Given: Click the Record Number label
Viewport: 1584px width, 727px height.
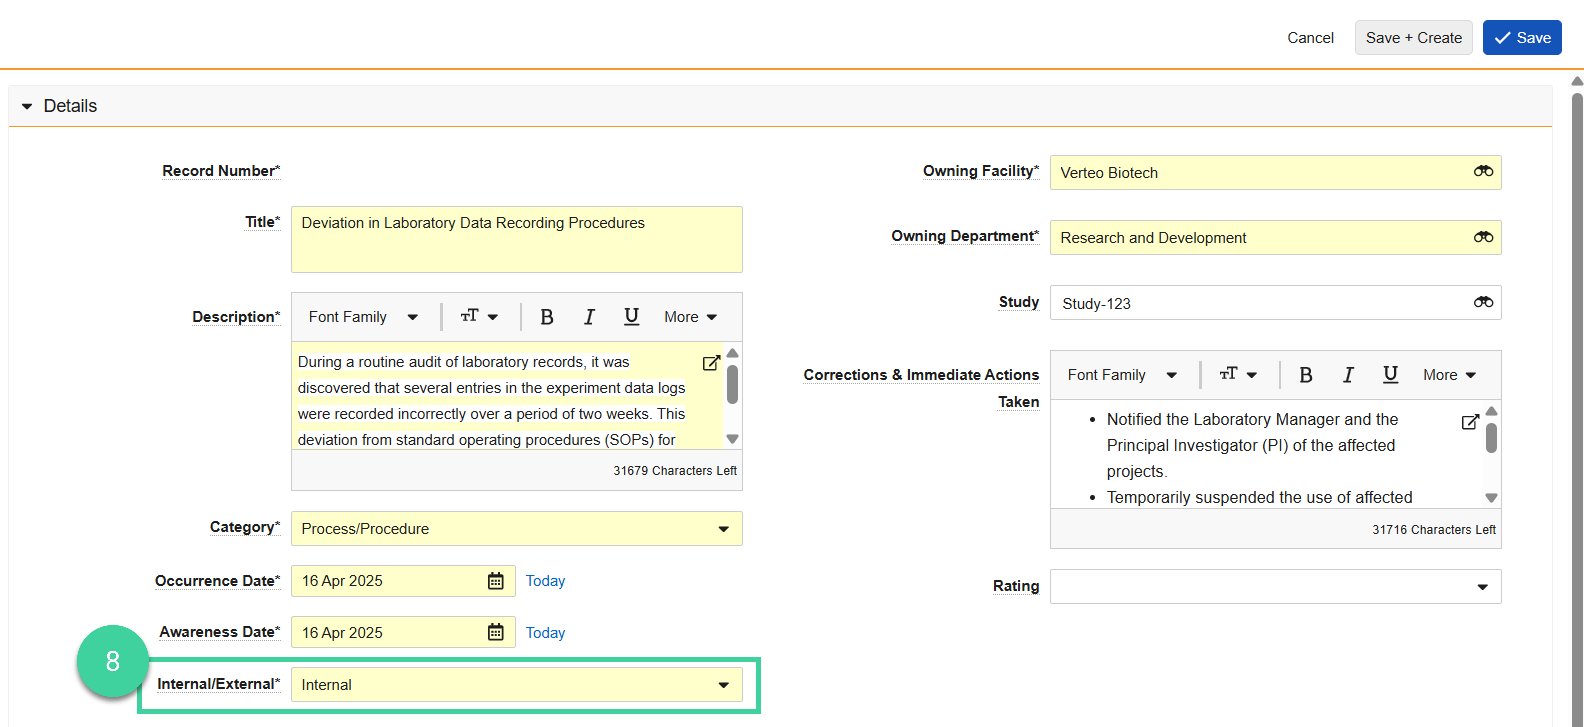Looking at the screenshot, I should click(221, 171).
